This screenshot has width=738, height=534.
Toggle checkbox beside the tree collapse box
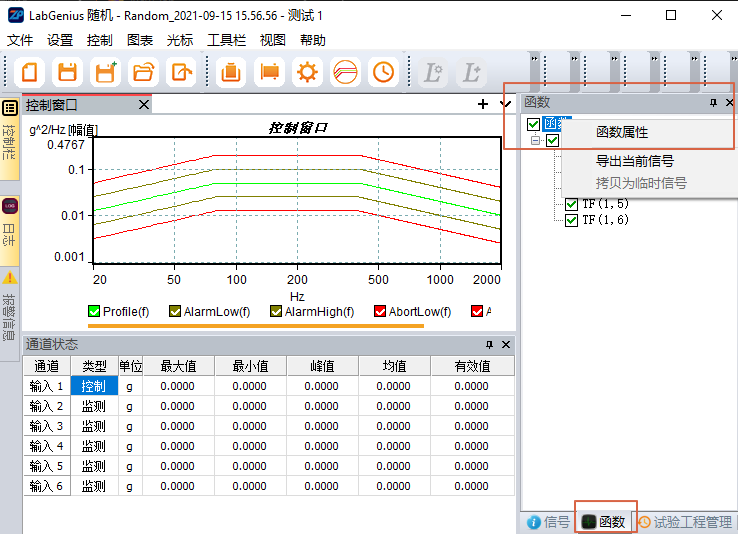(x=553, y=140)
